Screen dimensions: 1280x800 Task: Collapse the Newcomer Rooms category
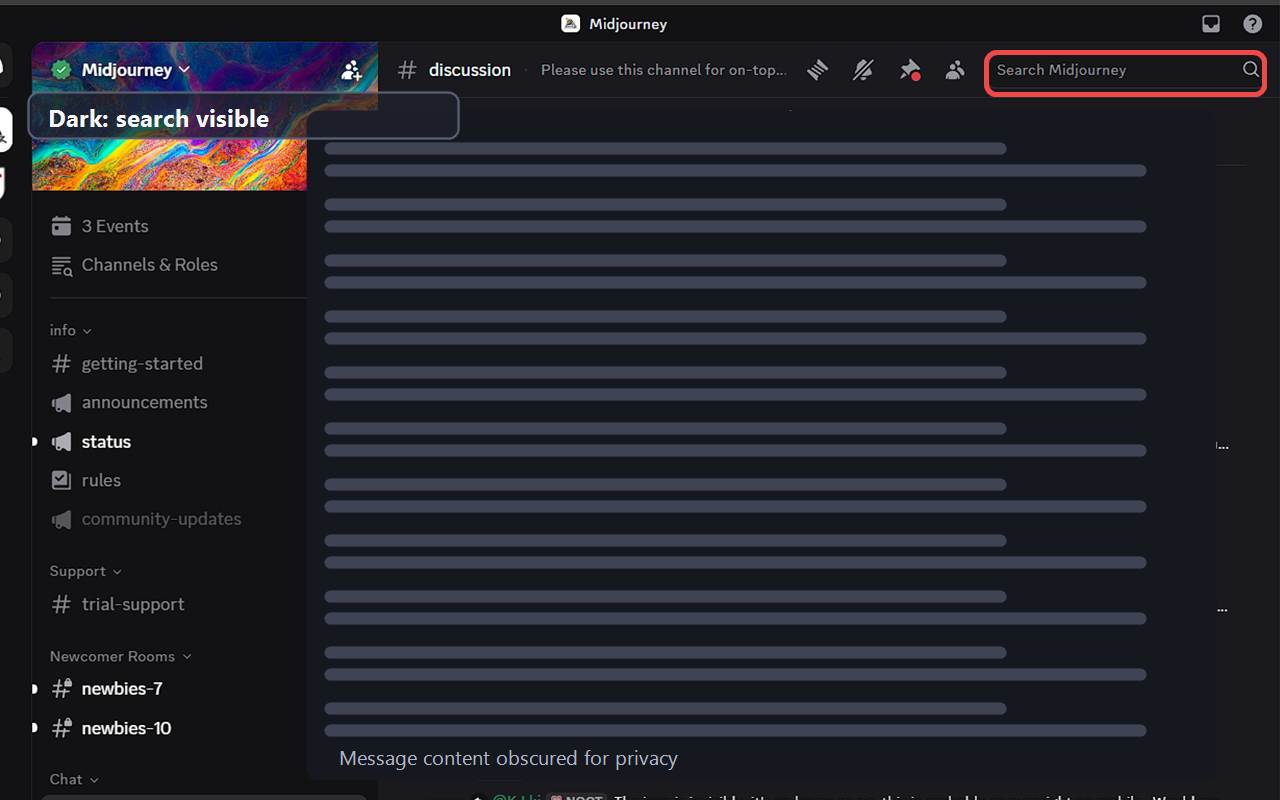(x=121, y=656)
